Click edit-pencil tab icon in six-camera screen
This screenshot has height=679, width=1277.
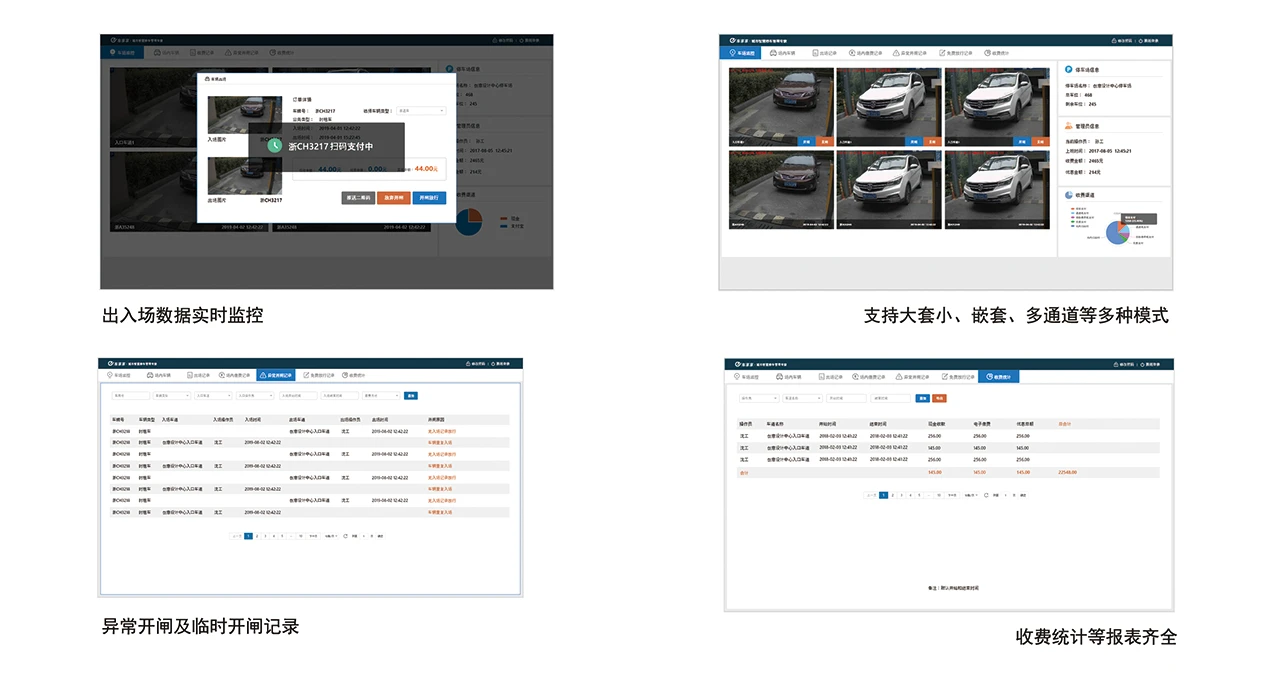point(942,52)
